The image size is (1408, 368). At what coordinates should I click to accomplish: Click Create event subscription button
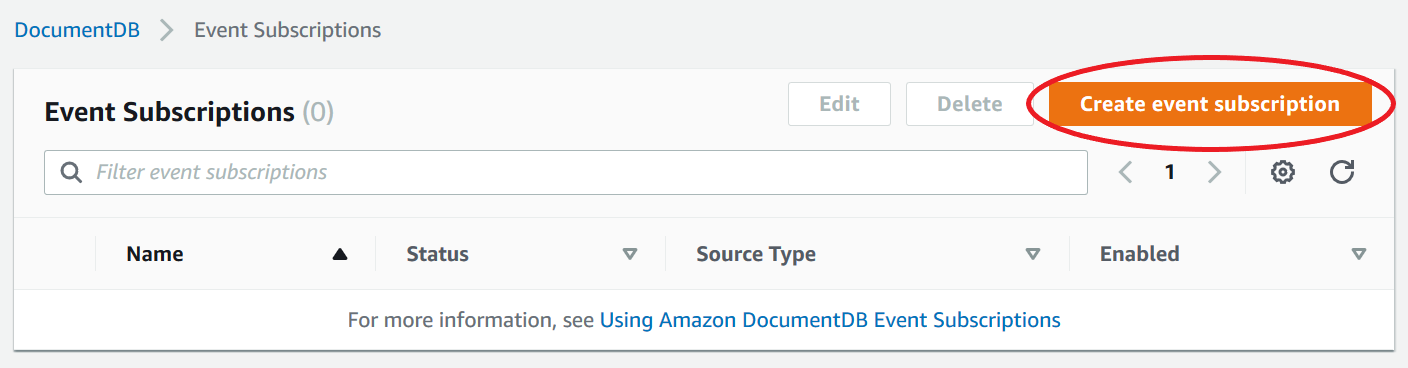[x=1210, y=104]
